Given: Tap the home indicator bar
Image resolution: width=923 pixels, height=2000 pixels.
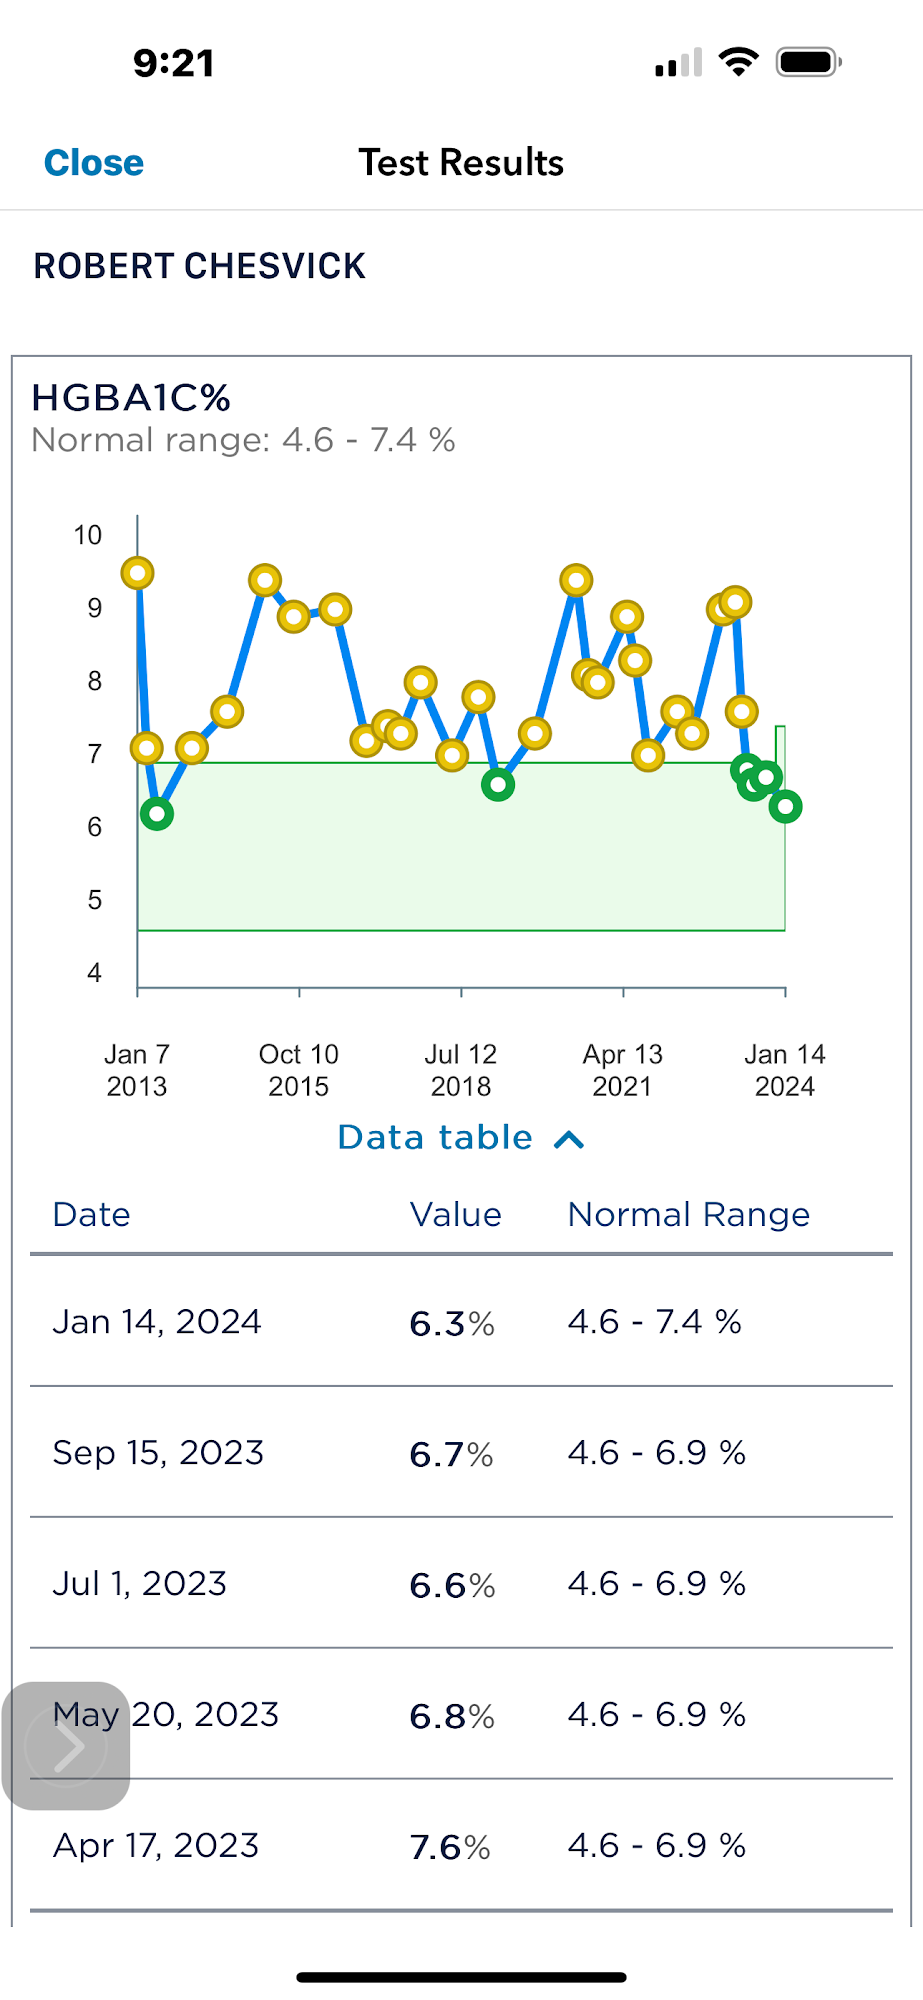Looking at the screenshot, I should (461, 1977).
